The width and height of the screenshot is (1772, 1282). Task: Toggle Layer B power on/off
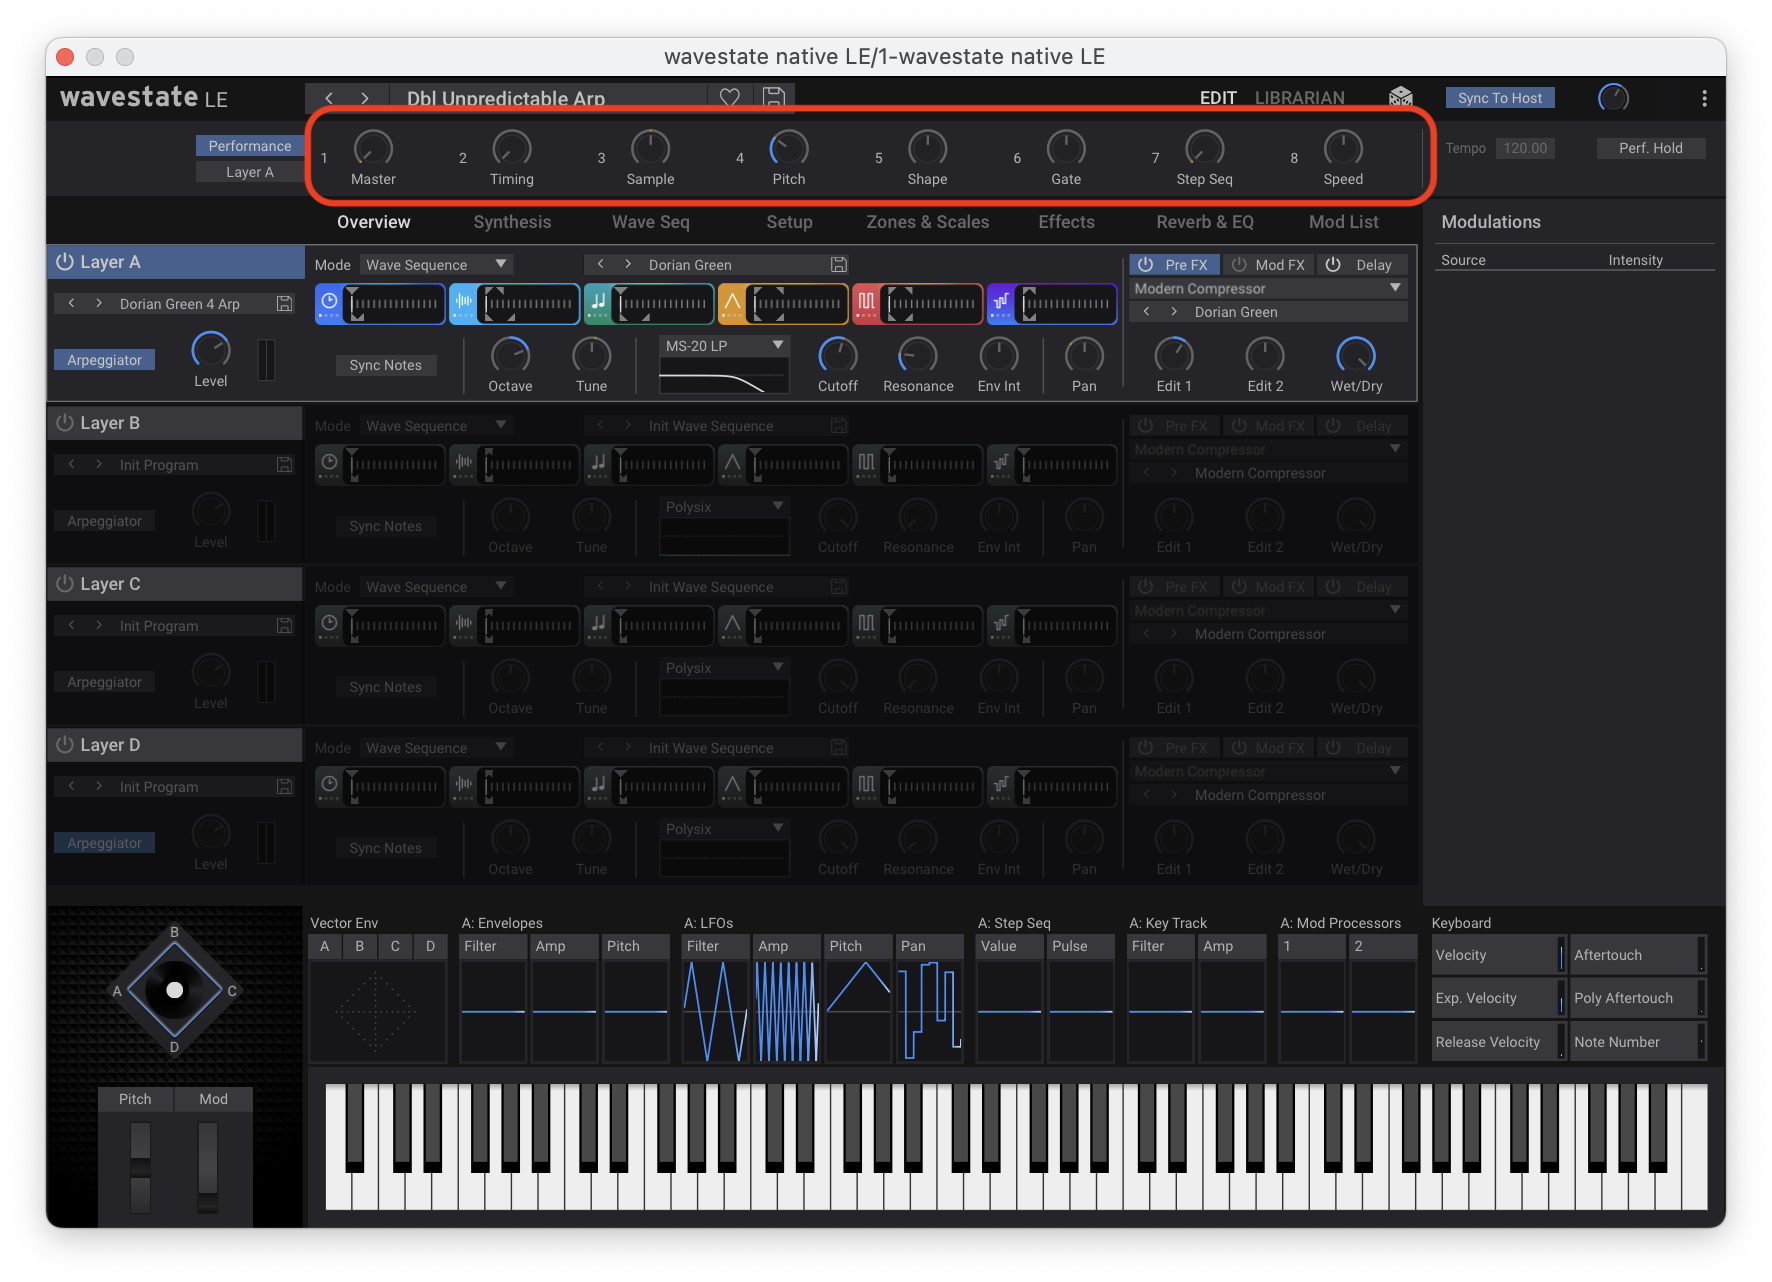click(65, 423)
